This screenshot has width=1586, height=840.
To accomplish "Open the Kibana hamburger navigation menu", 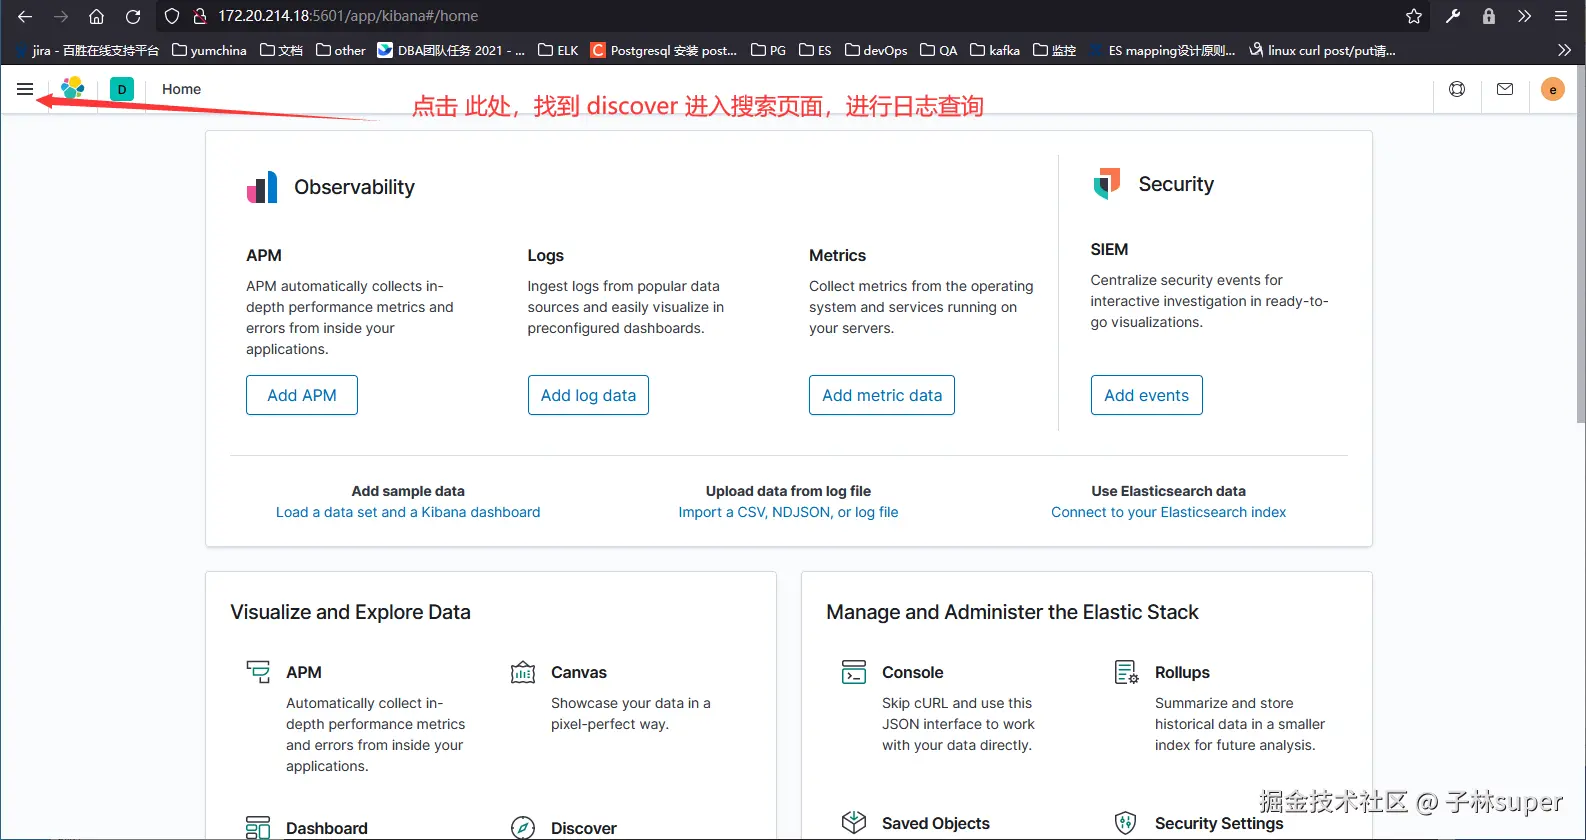I will [25, 89].
